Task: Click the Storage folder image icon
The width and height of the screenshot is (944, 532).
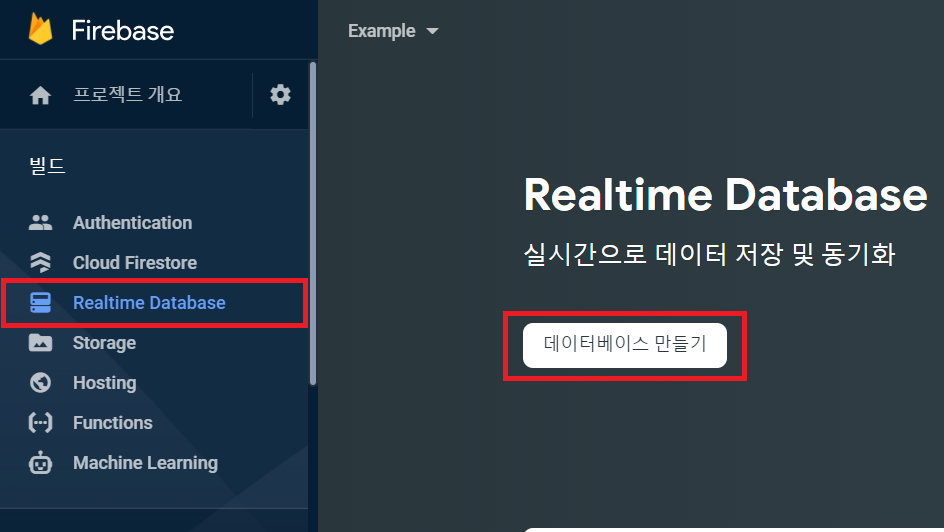Action: (40, 342)
